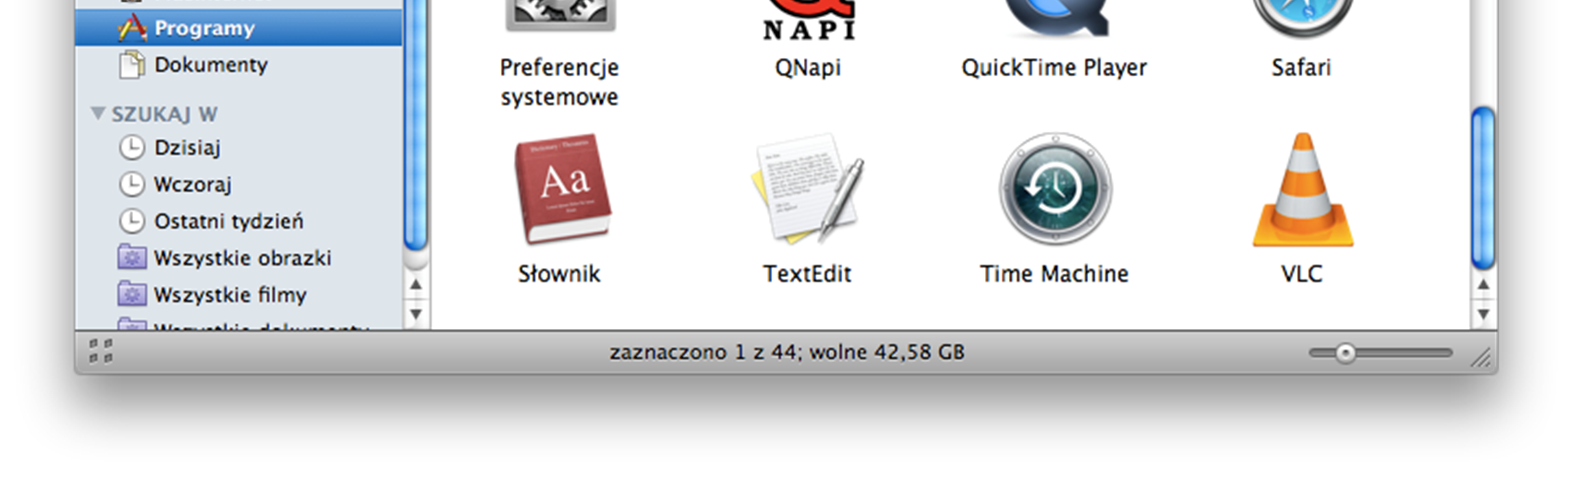This screenshot has width=1572, height=477.
Task: Click the VLC label text
Action: (x=1302, y=274)
